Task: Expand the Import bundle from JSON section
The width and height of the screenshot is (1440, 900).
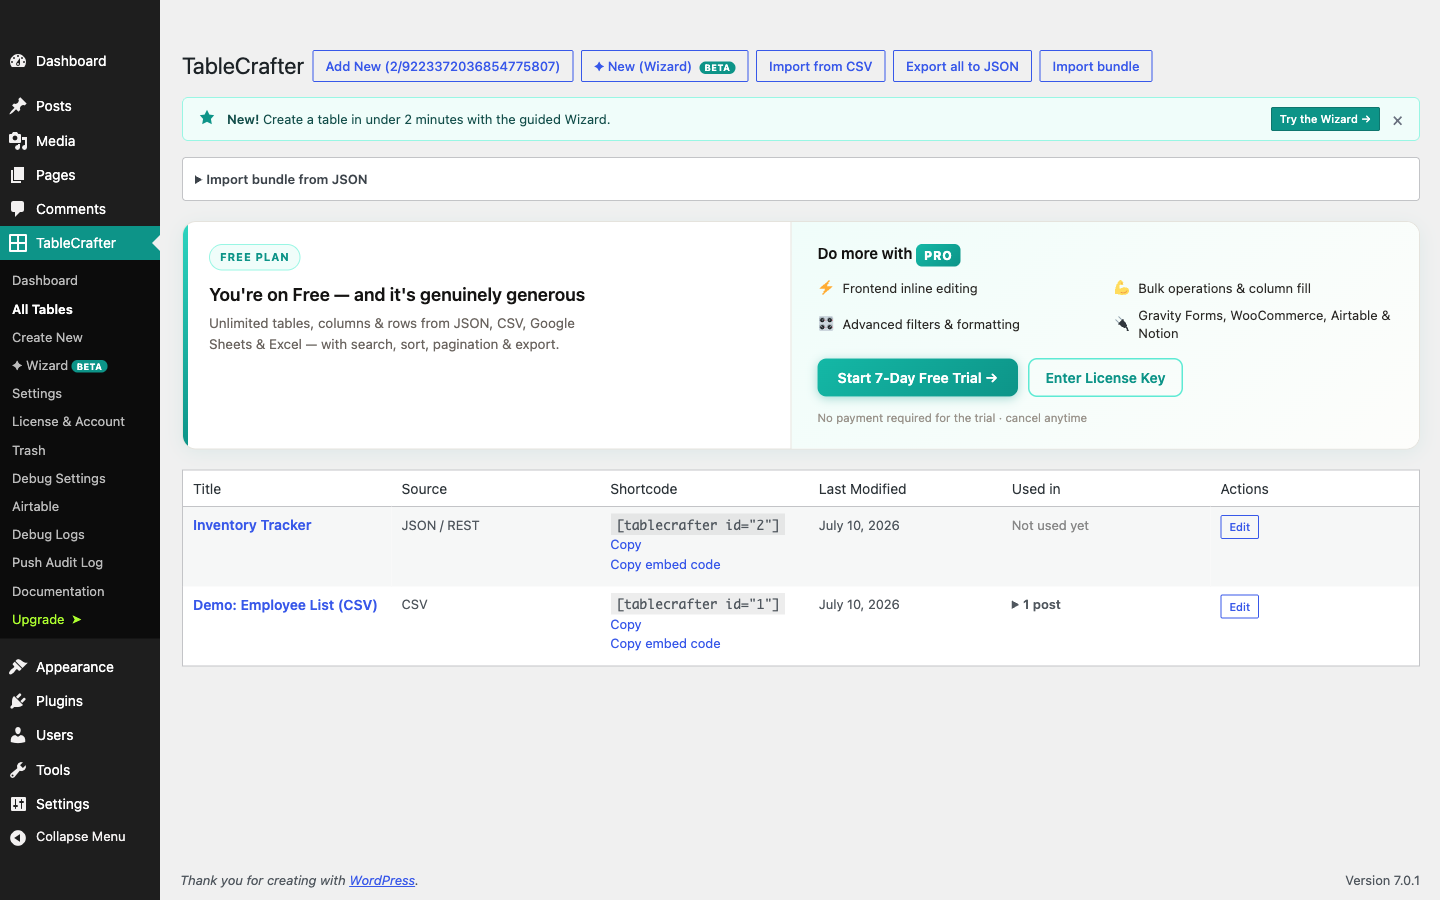Action: pos(281,179)
